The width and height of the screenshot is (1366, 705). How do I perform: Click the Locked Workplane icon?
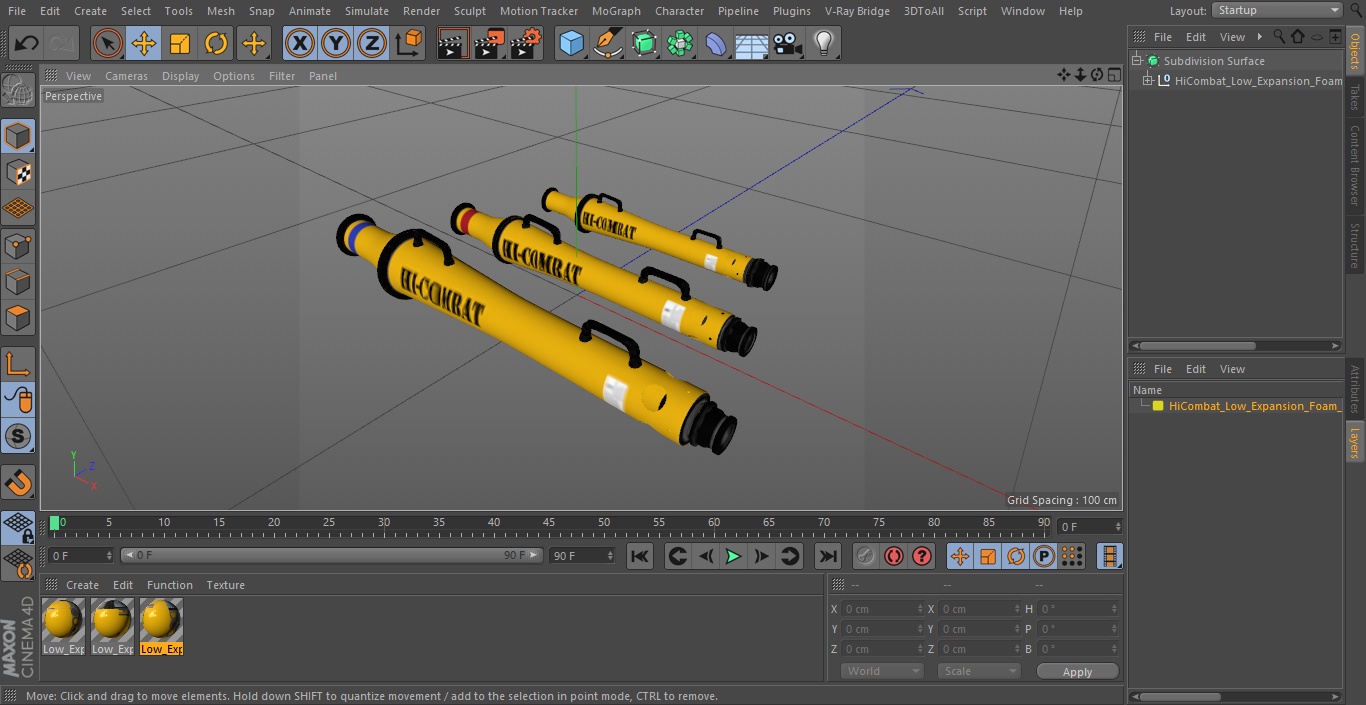point(18,526)
